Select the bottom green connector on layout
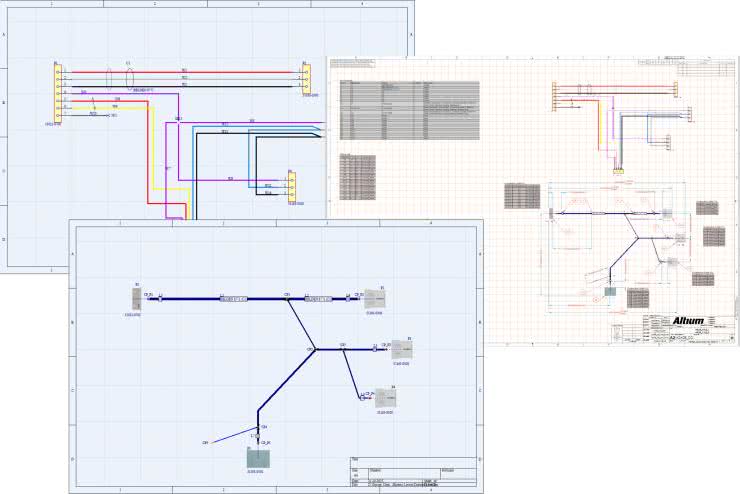The width and height of the screenshot is (740, 494). [259, 458]
